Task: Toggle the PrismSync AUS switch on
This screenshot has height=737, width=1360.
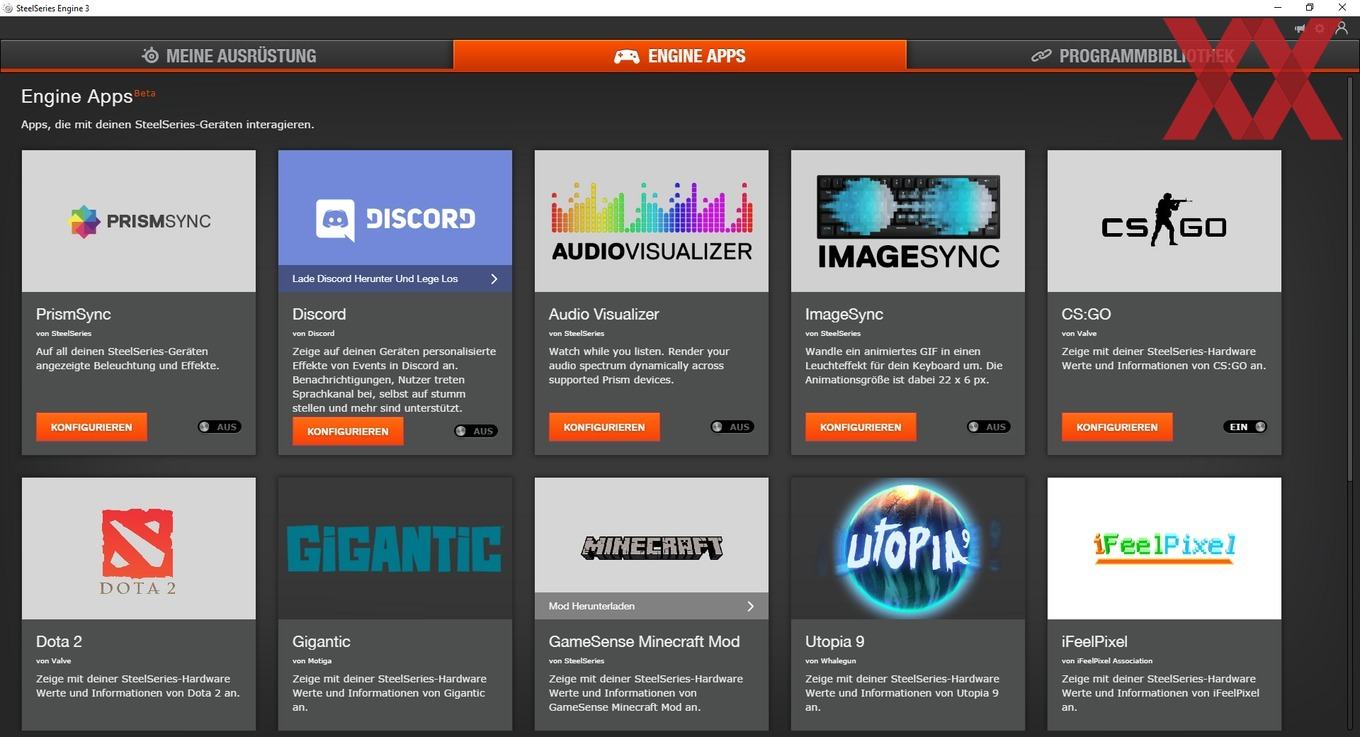Action: pos(219,427)
